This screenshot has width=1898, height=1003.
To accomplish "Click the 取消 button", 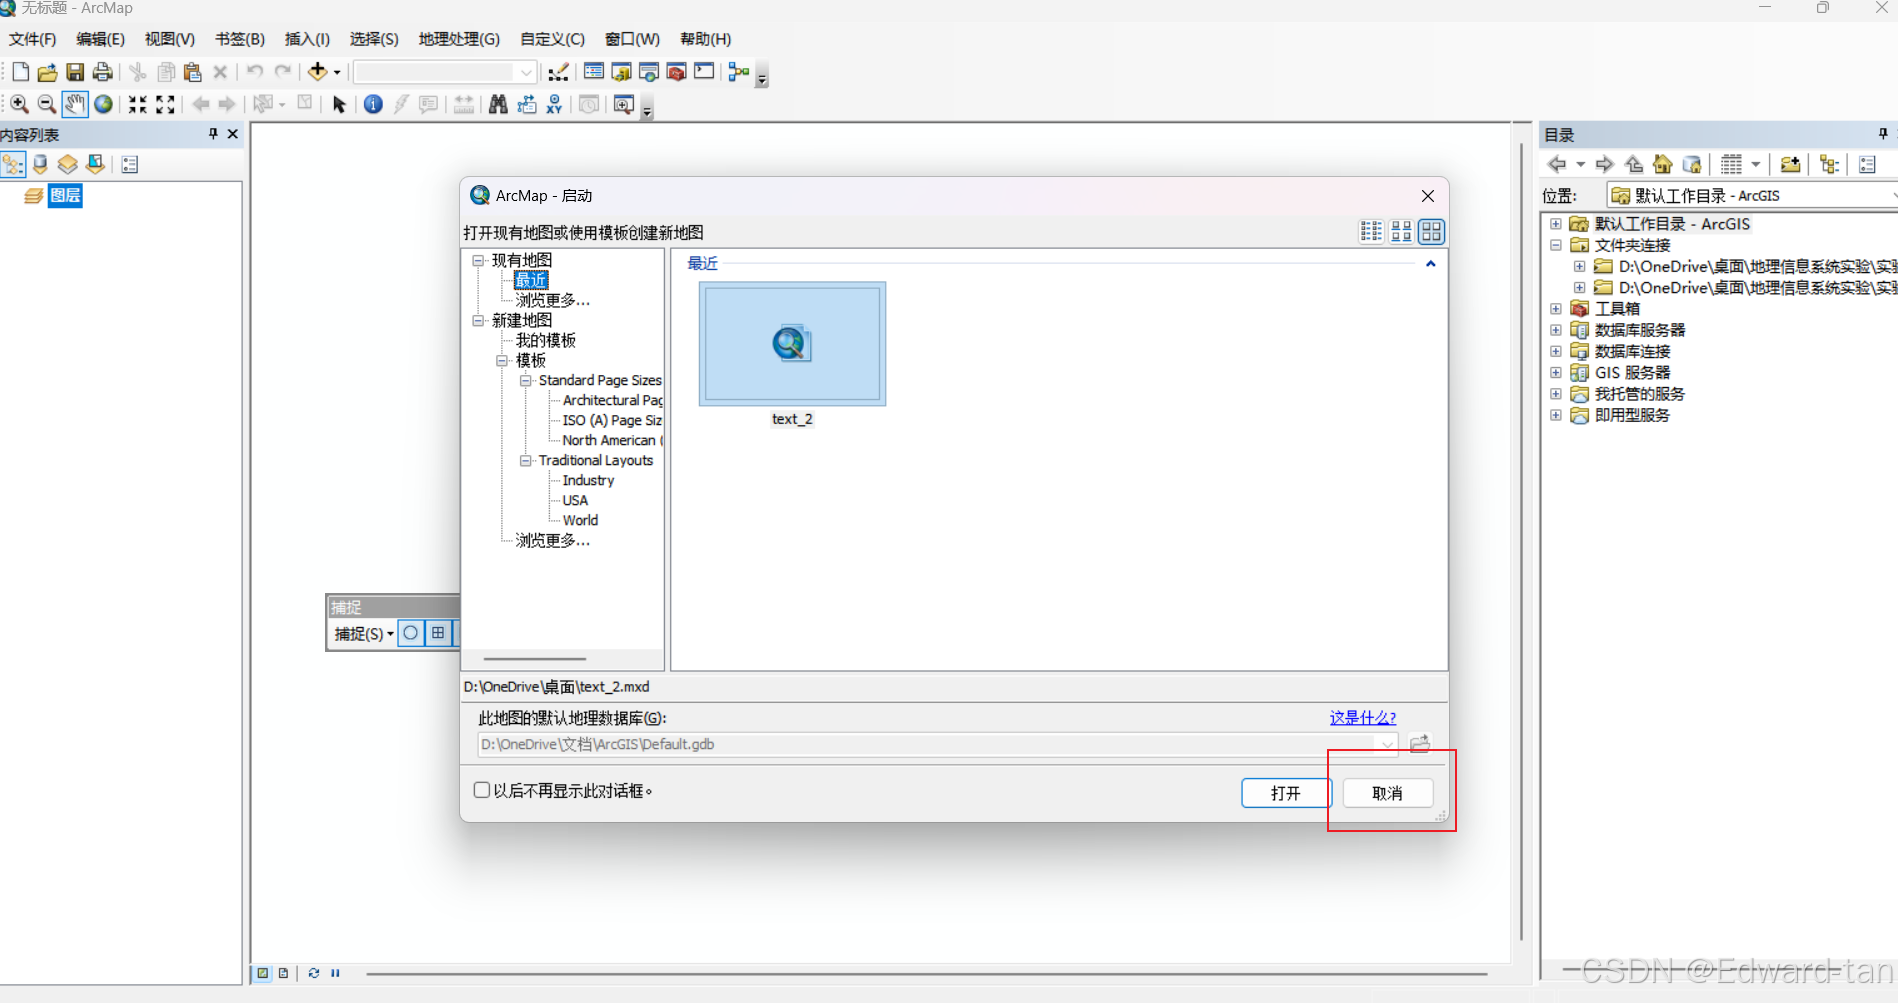I will tap(1386, 792).
